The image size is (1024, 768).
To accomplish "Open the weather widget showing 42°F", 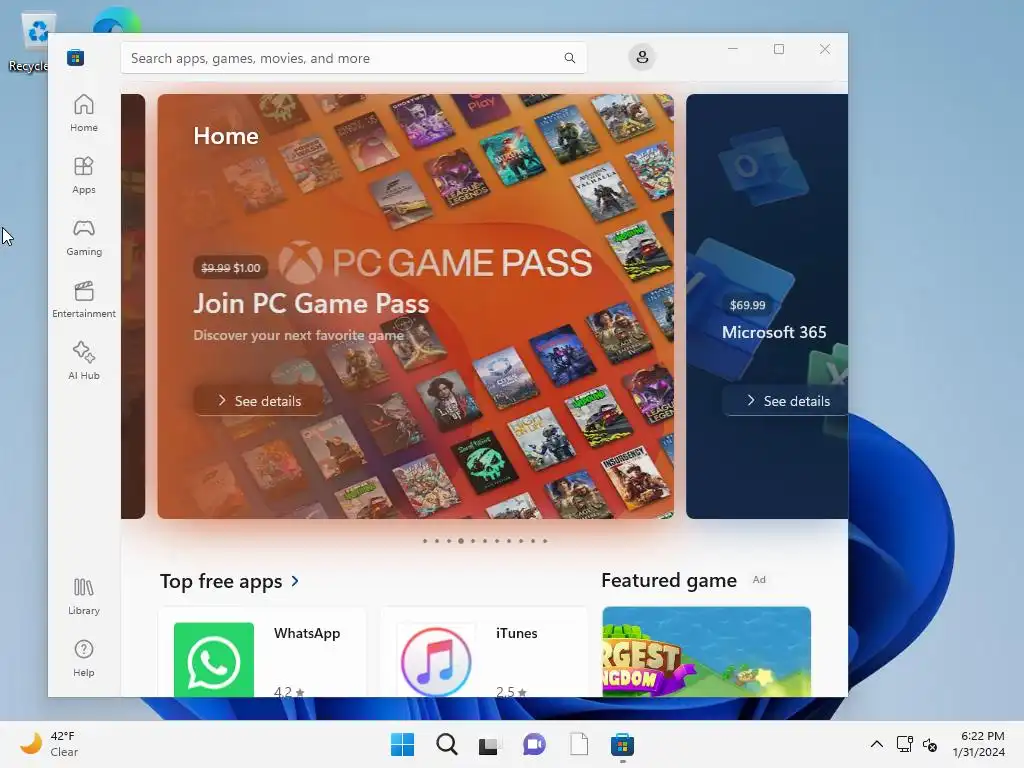I will click(49, 744).
